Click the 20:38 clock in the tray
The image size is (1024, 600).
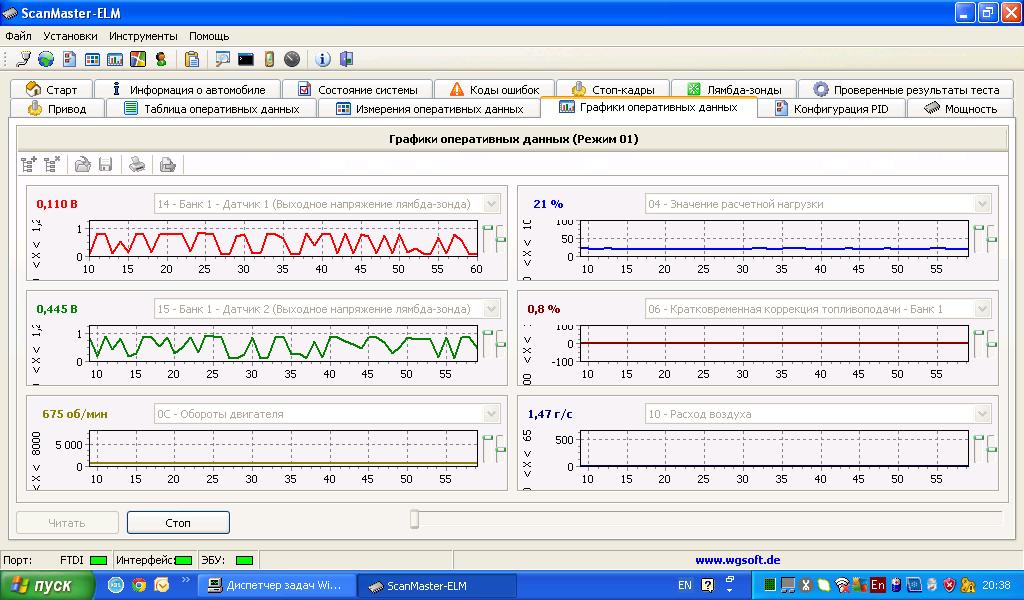click(x=997, y=585)
